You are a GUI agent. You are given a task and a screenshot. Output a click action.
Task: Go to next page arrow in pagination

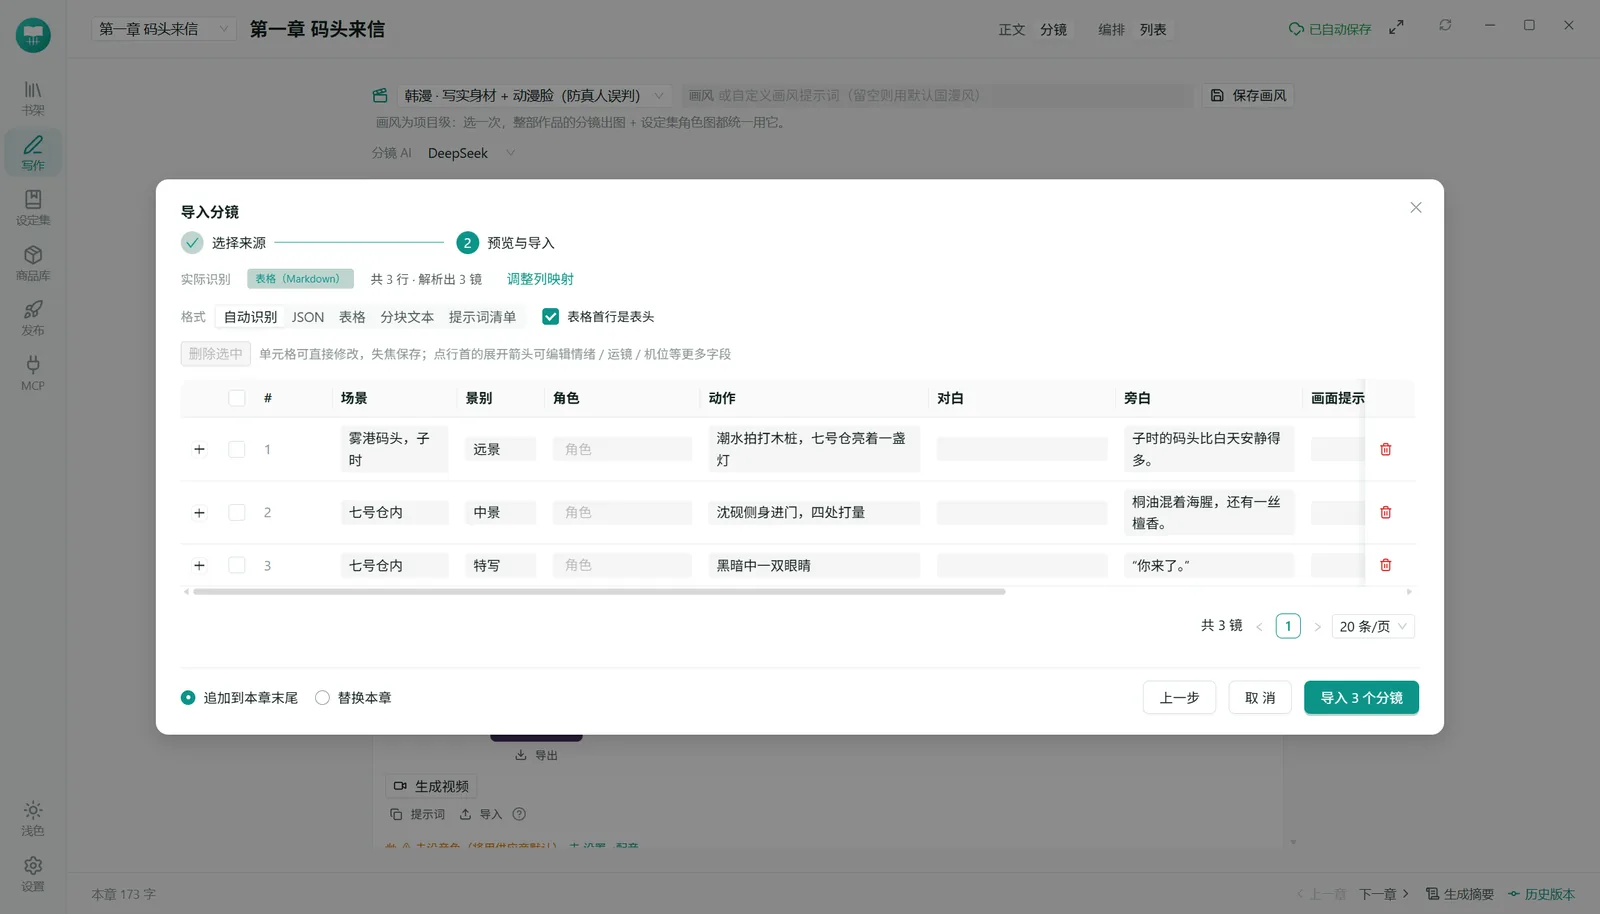point(1317,627)
